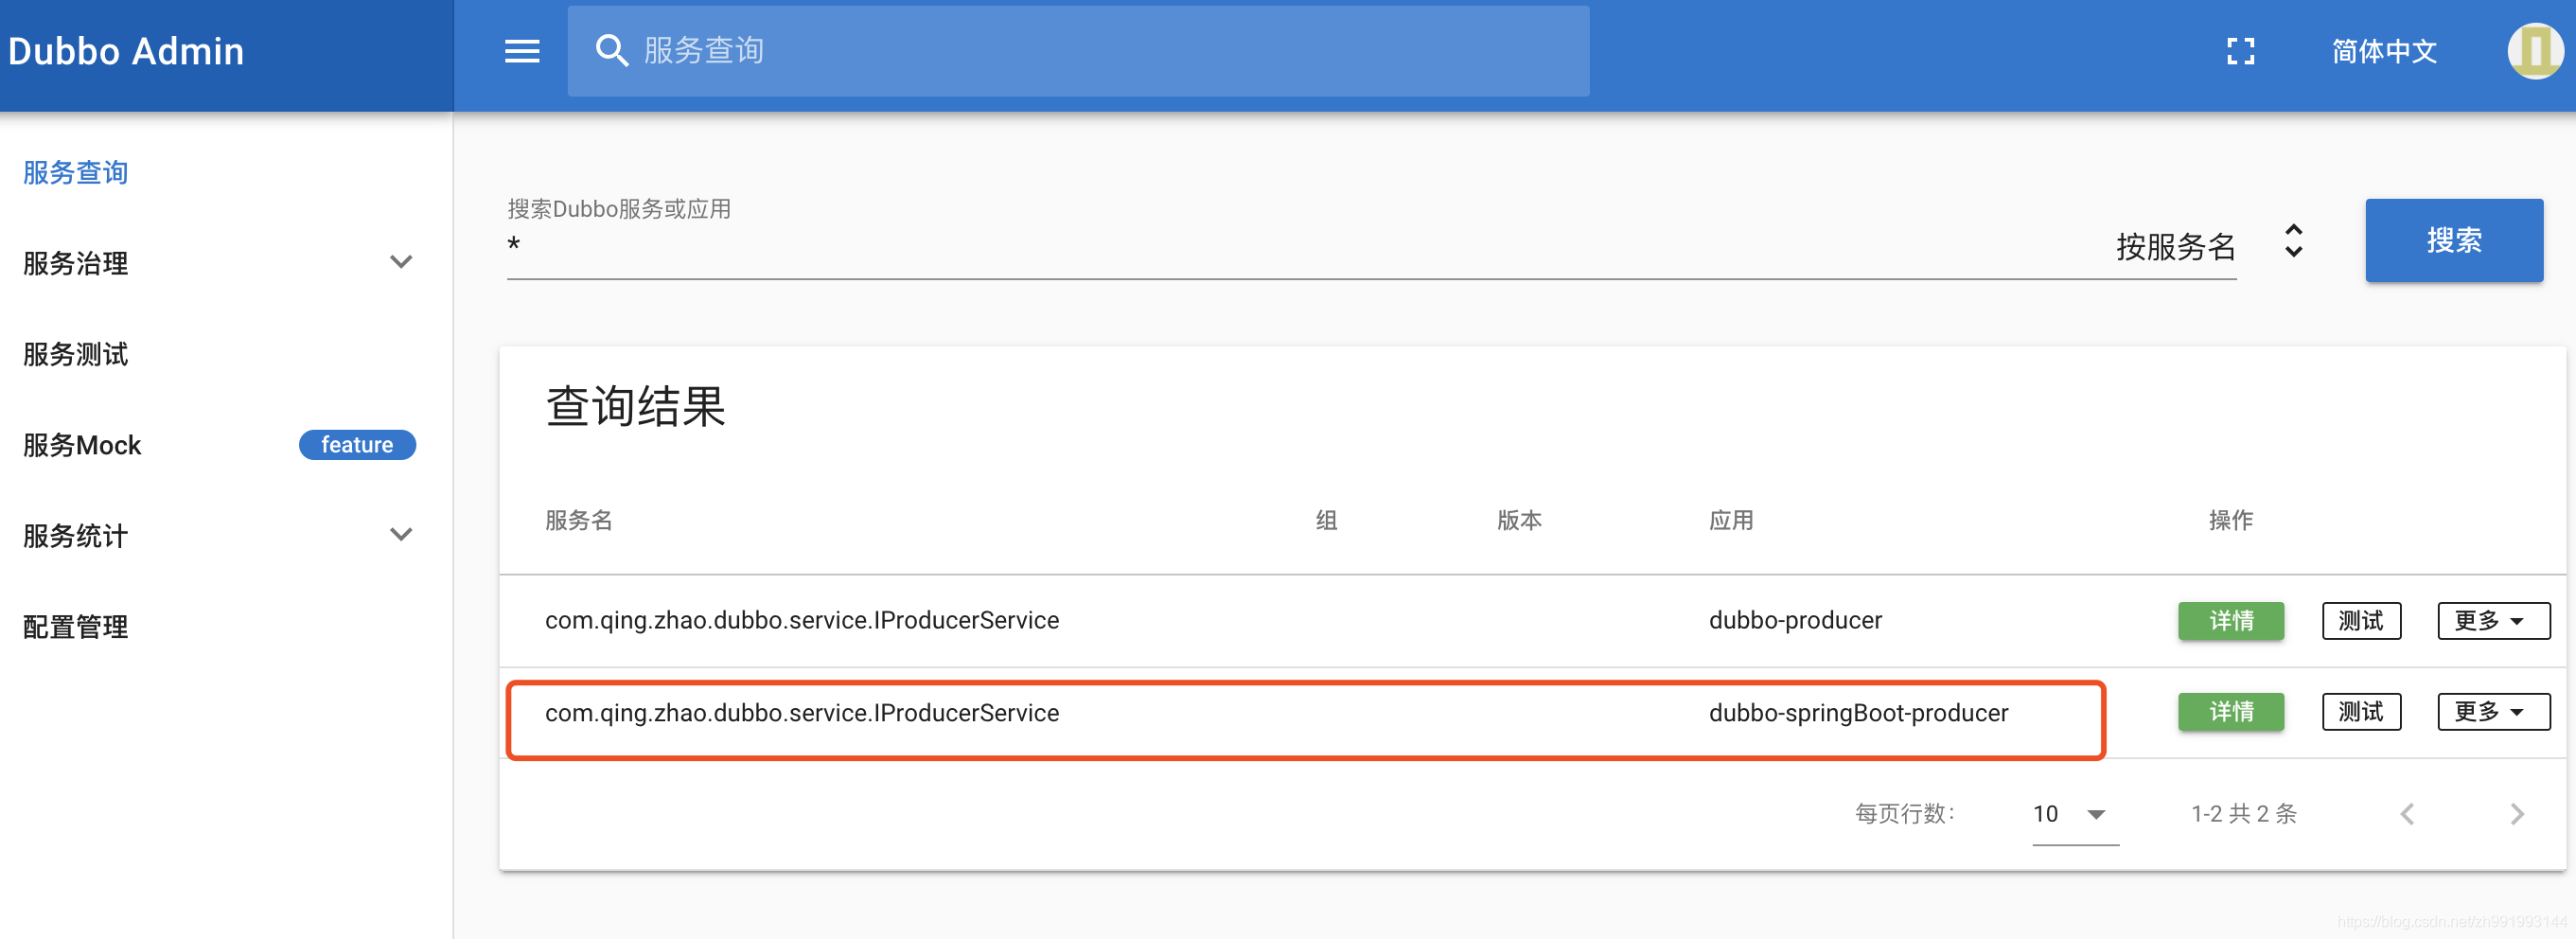Select 服务测试 in the sidebar
Viewport: 2576px width, 939px height.
click(76, 354)
